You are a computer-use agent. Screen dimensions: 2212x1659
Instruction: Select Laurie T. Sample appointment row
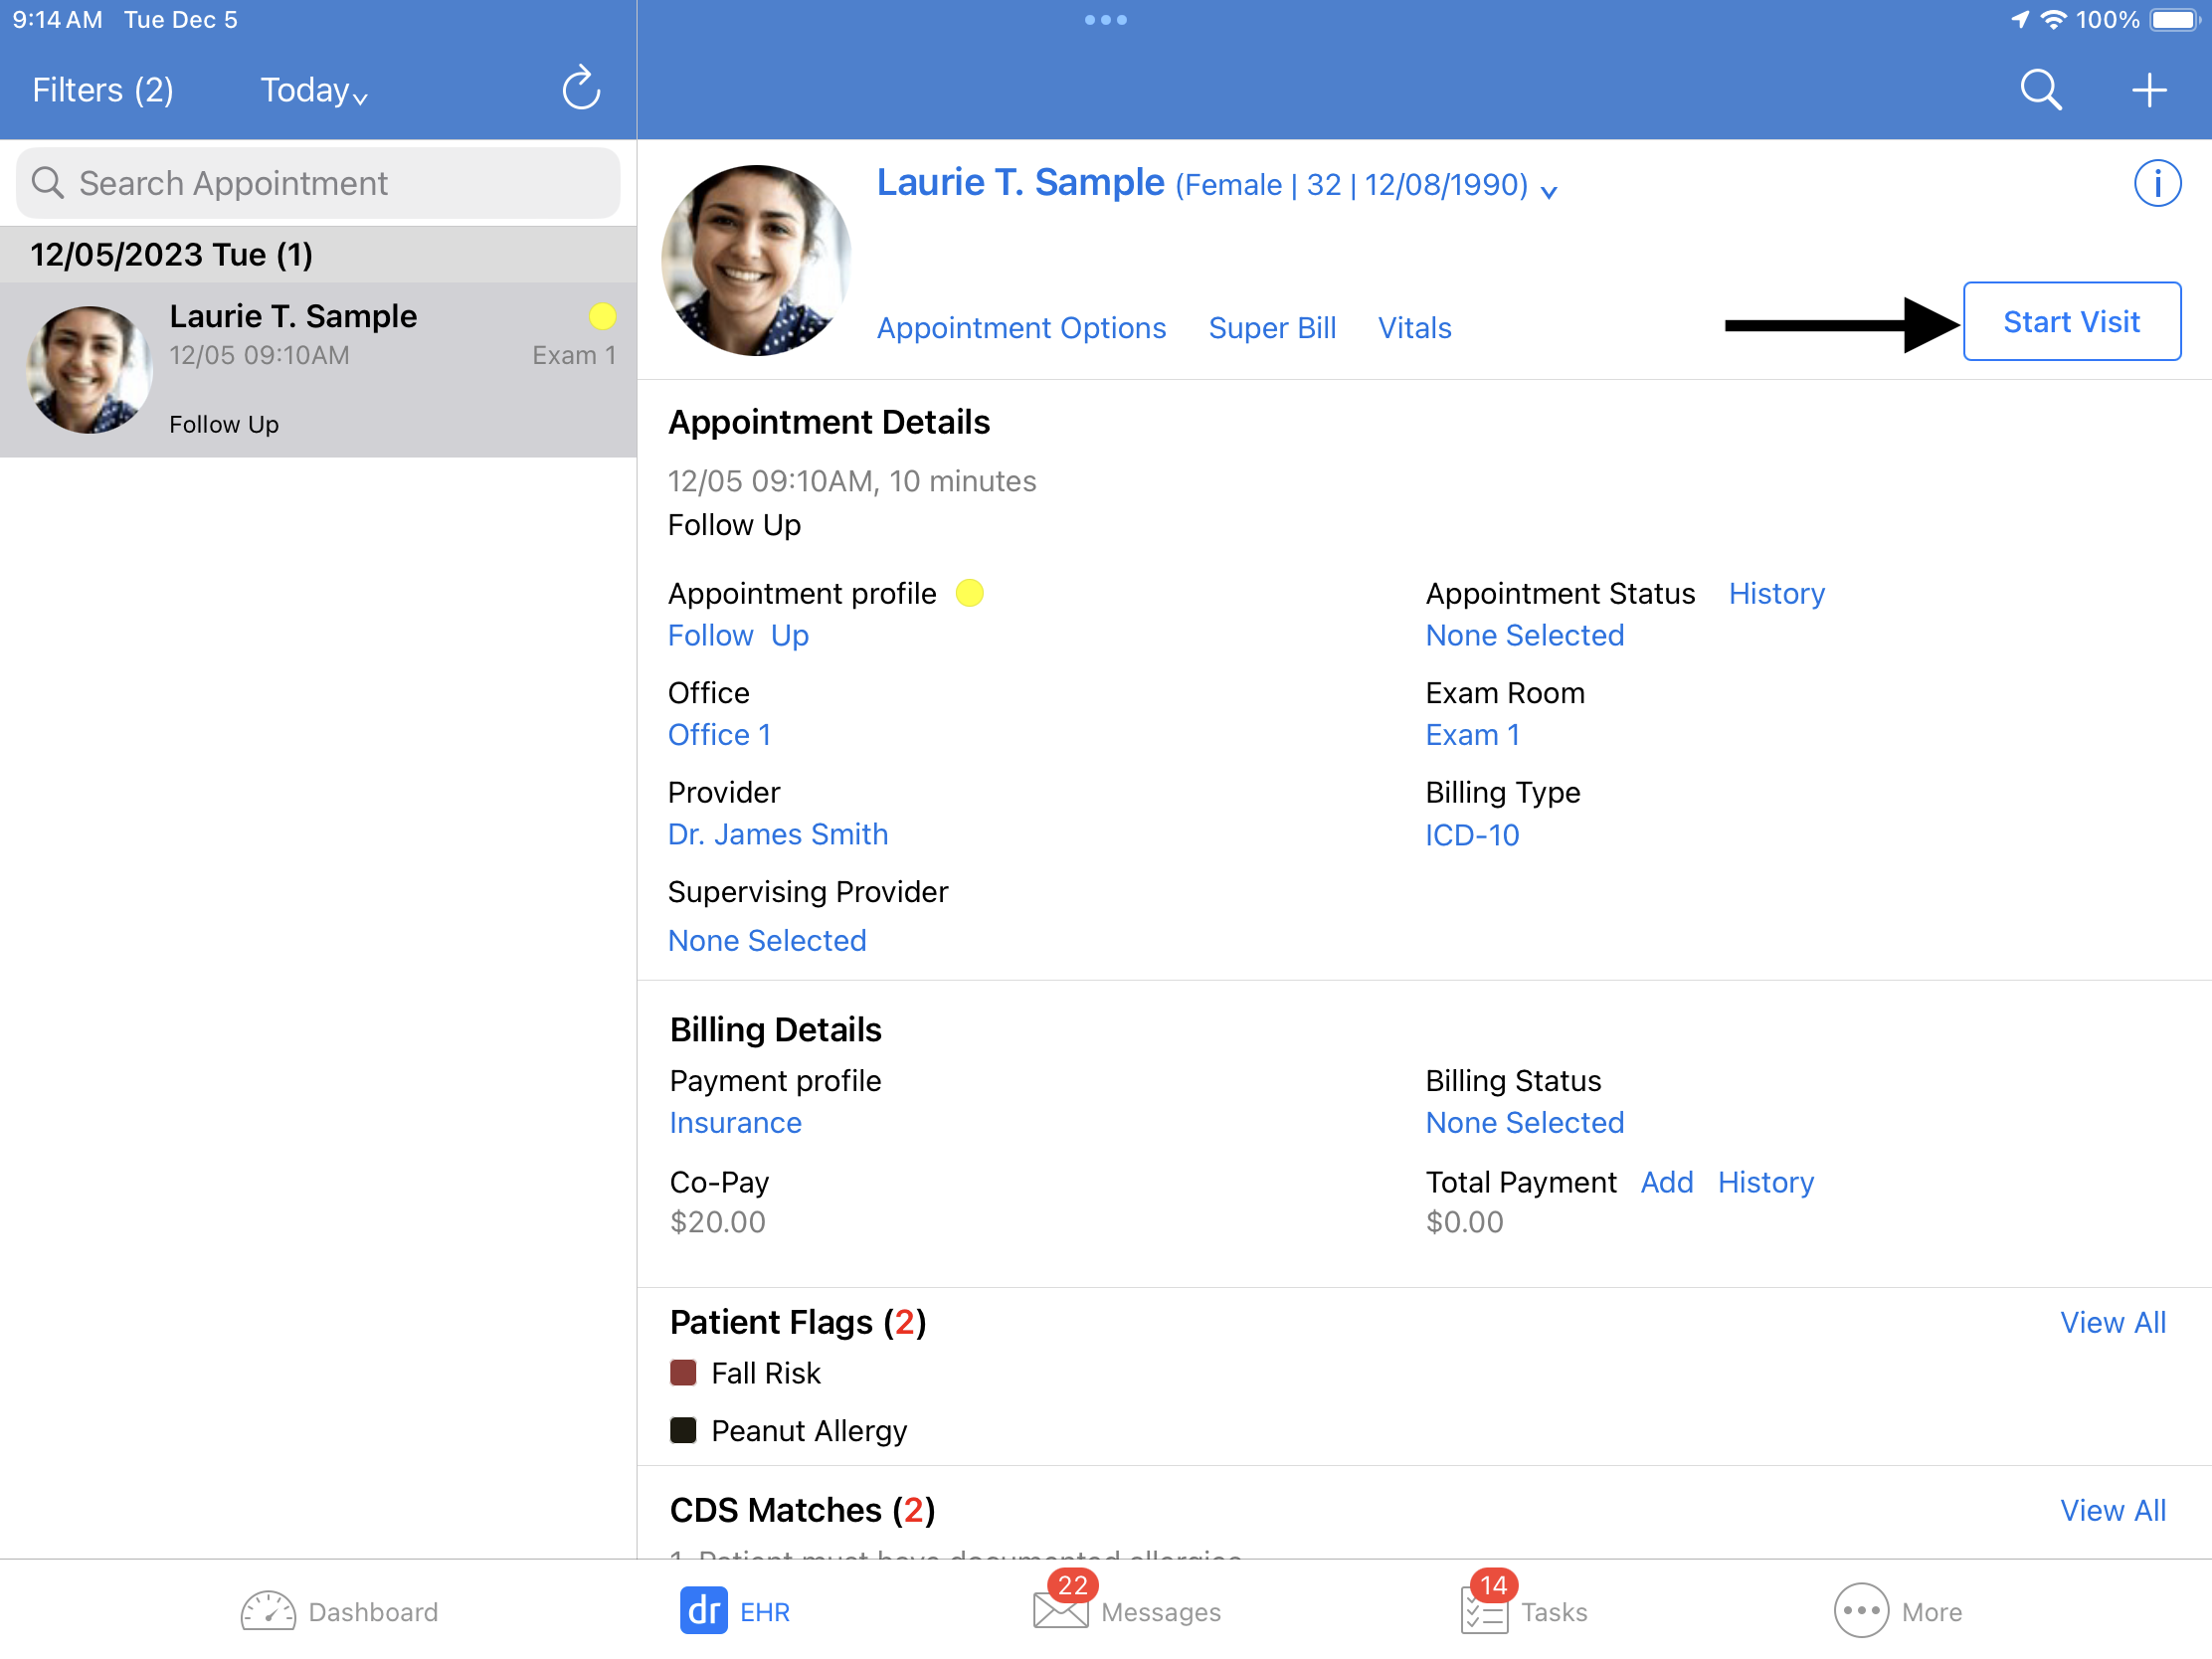(x=318, y=370)
